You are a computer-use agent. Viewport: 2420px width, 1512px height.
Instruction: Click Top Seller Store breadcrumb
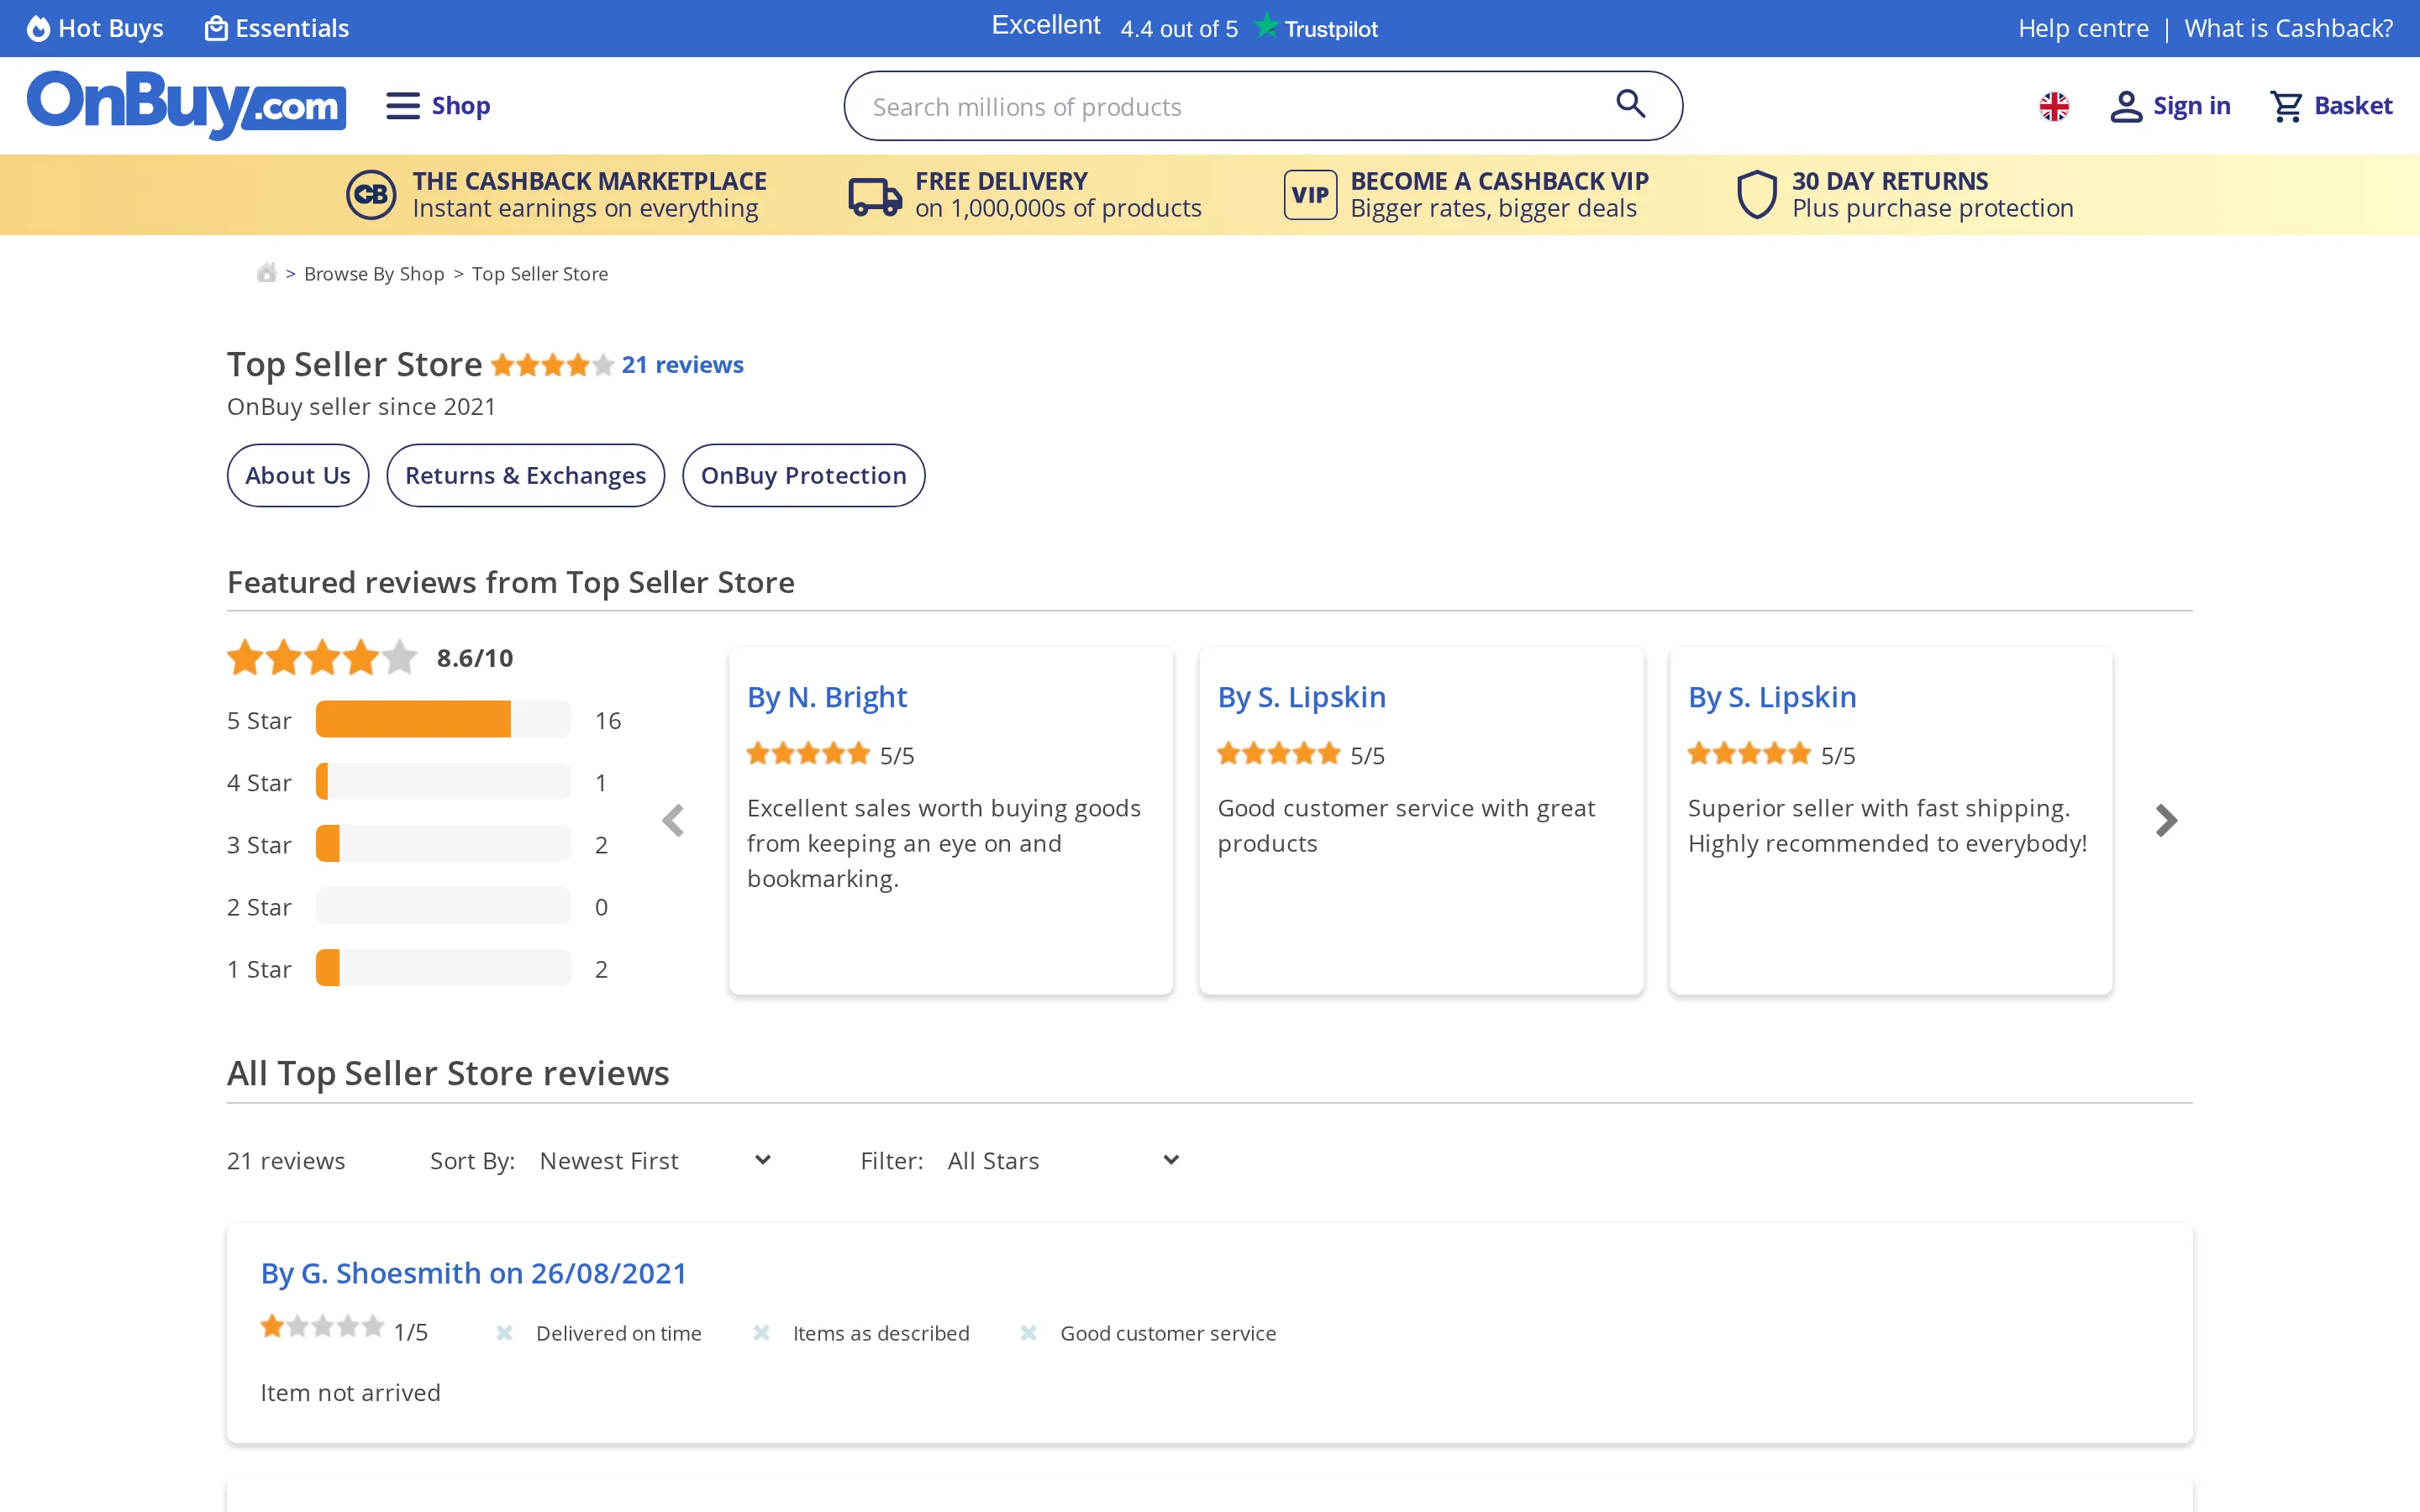point(540,273)
